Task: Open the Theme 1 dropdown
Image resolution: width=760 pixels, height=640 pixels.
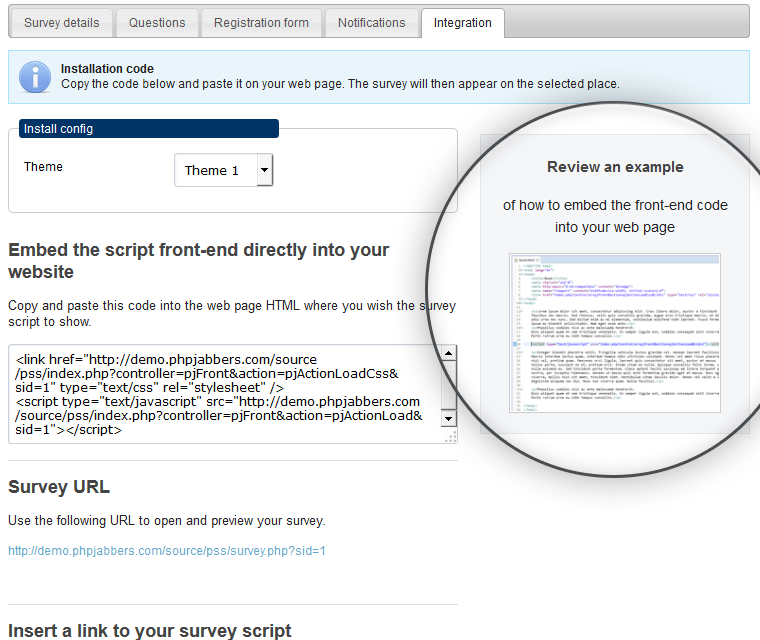Action: pyautogui.click(x=223, y=170)
